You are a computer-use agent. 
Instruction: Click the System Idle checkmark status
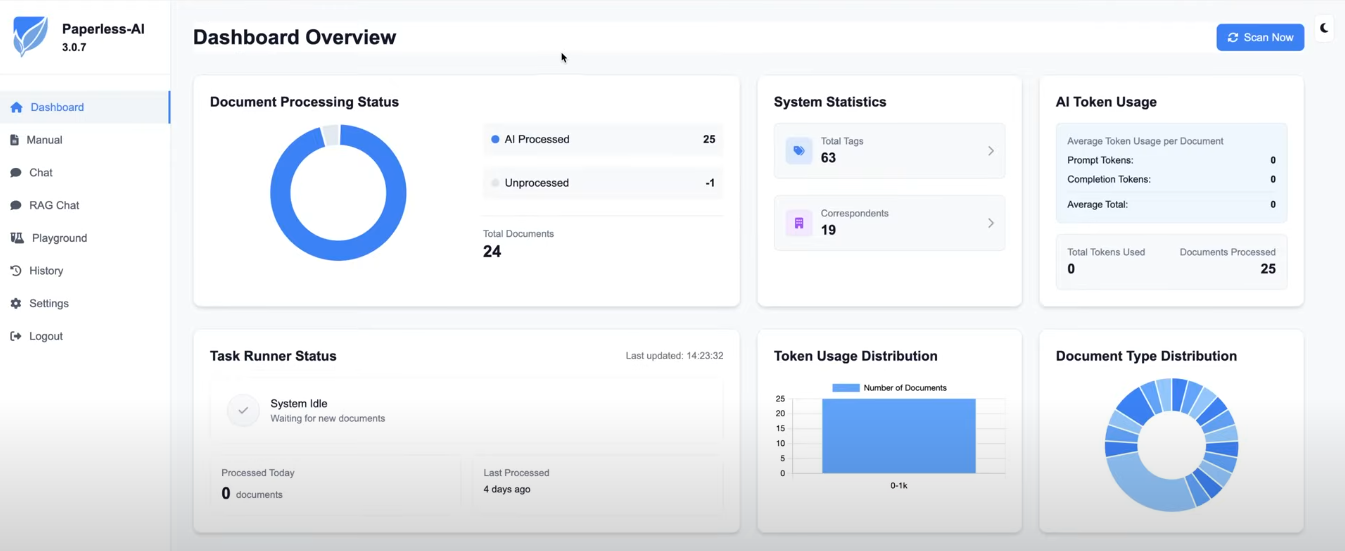pyautogui.click(x=243, y=410)
